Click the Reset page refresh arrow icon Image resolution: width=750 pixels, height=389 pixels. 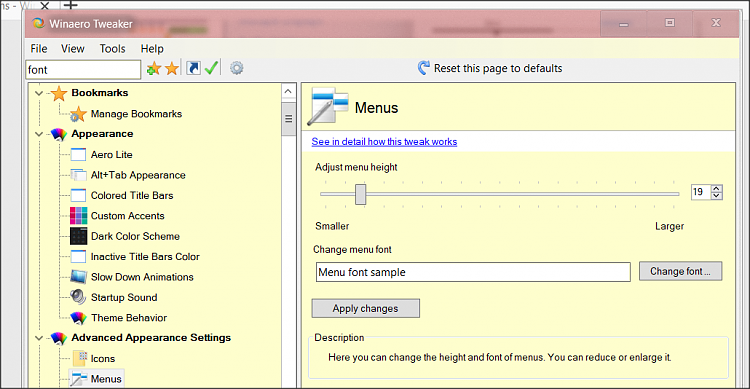coord(423,68)
